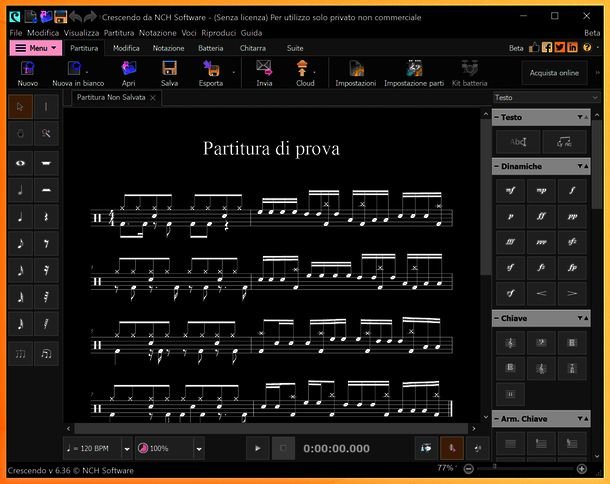Viewport: 610px width, 484px height.
Task: Insert the fp dynamic marking
Action: pos(572,268)
